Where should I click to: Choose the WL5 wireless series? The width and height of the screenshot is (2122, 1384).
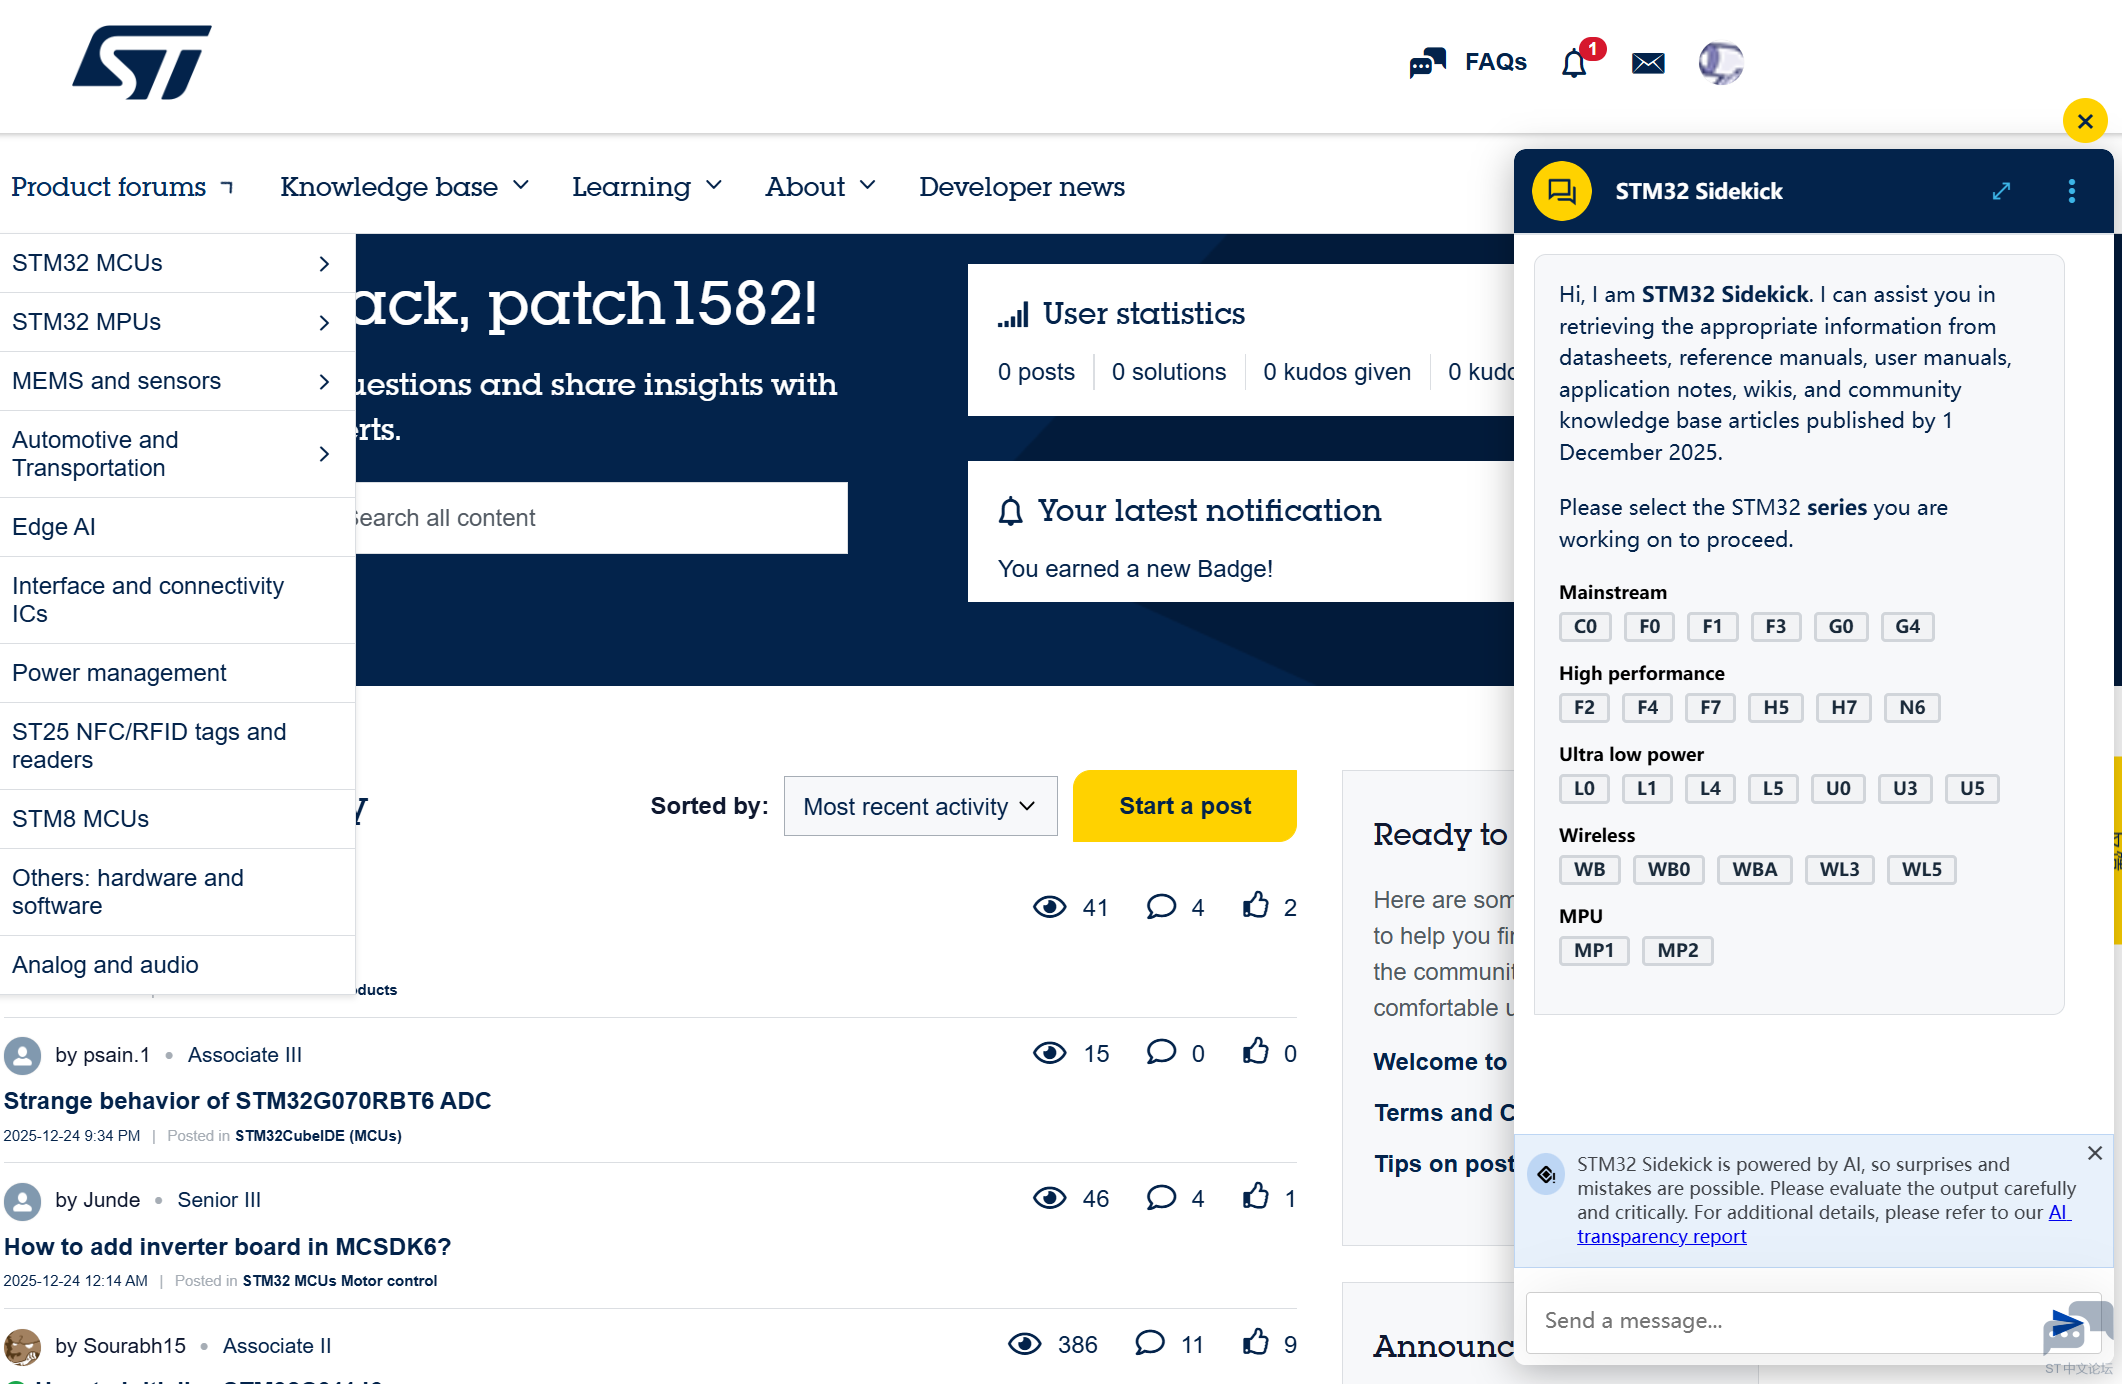tap(1921, 870)
